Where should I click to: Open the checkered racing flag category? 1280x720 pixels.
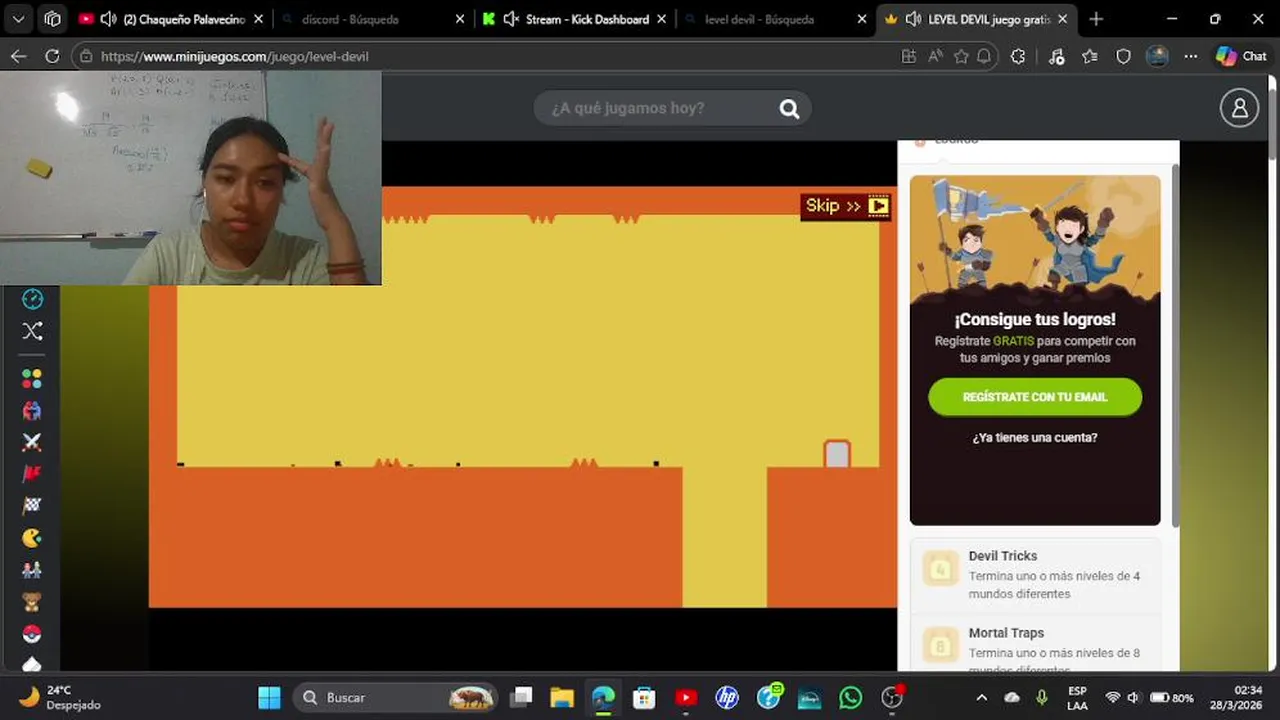tap(32, 506)
